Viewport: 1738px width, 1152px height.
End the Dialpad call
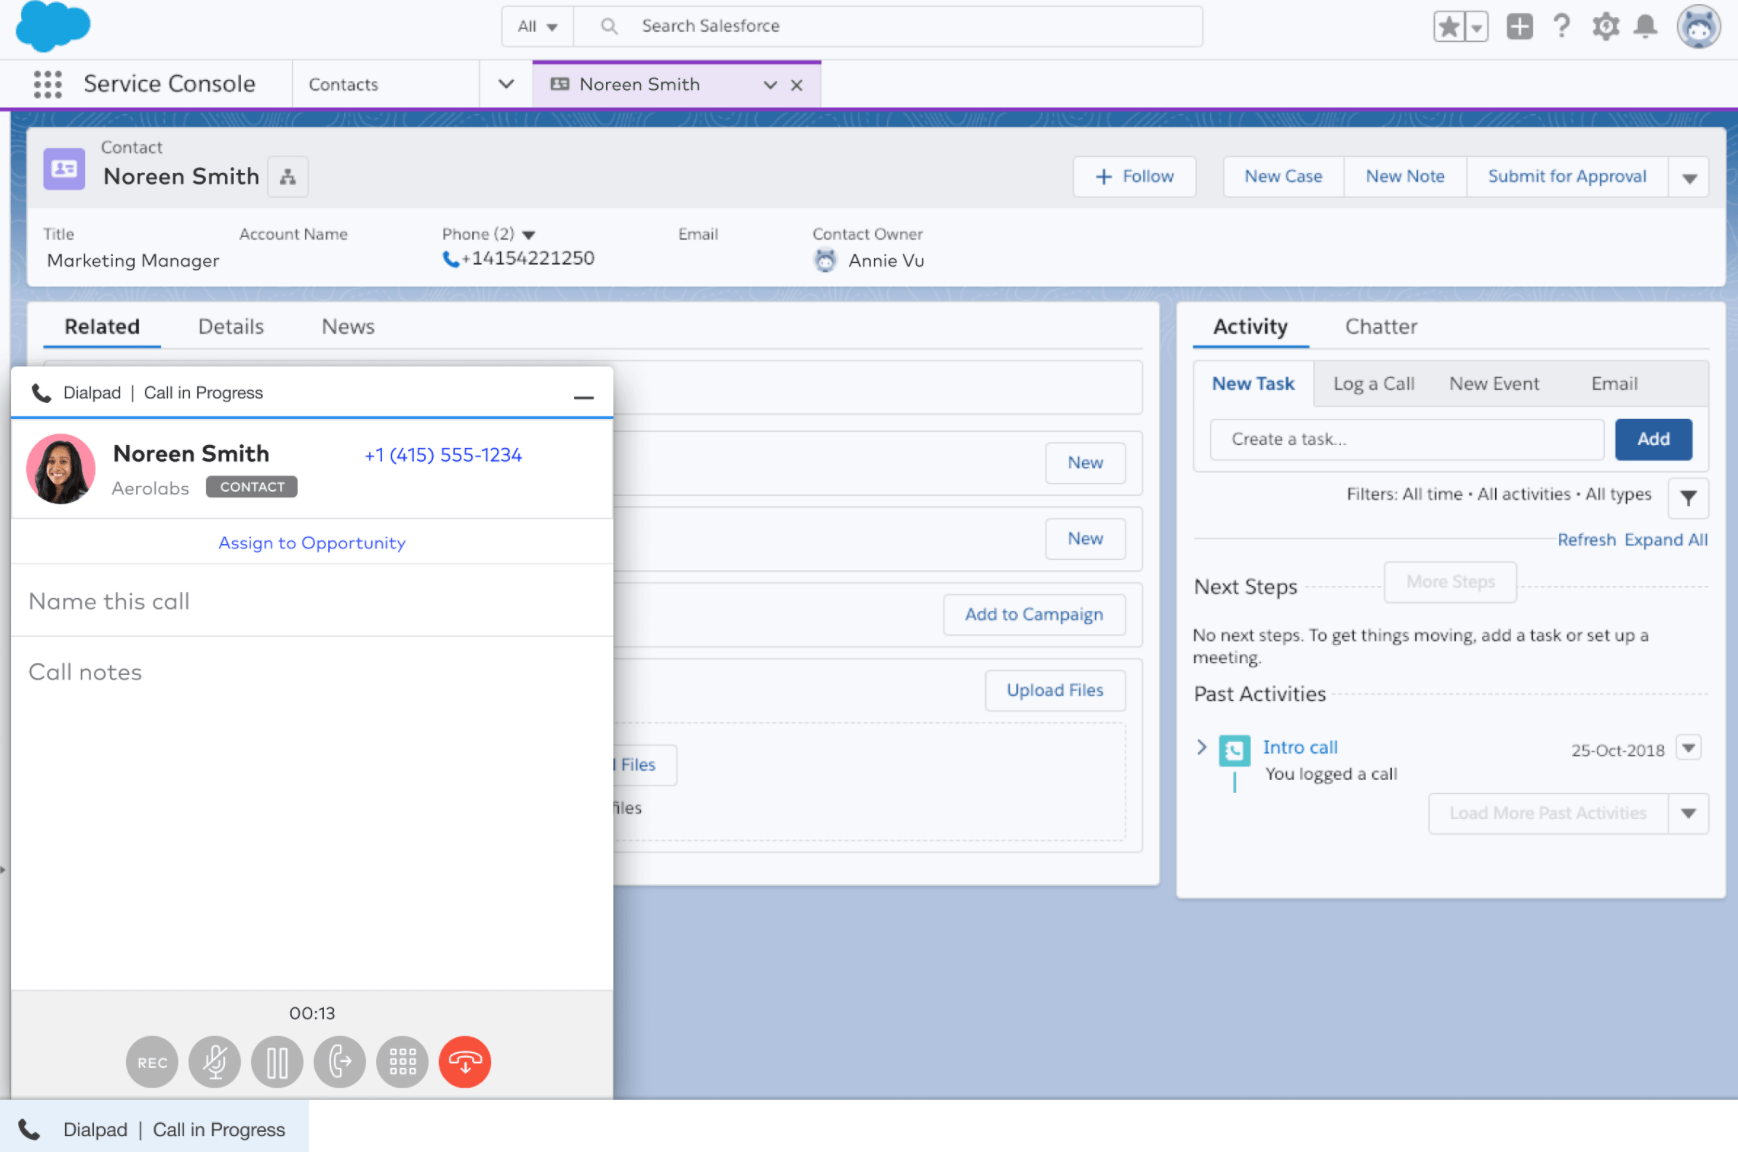(464, 1062)
